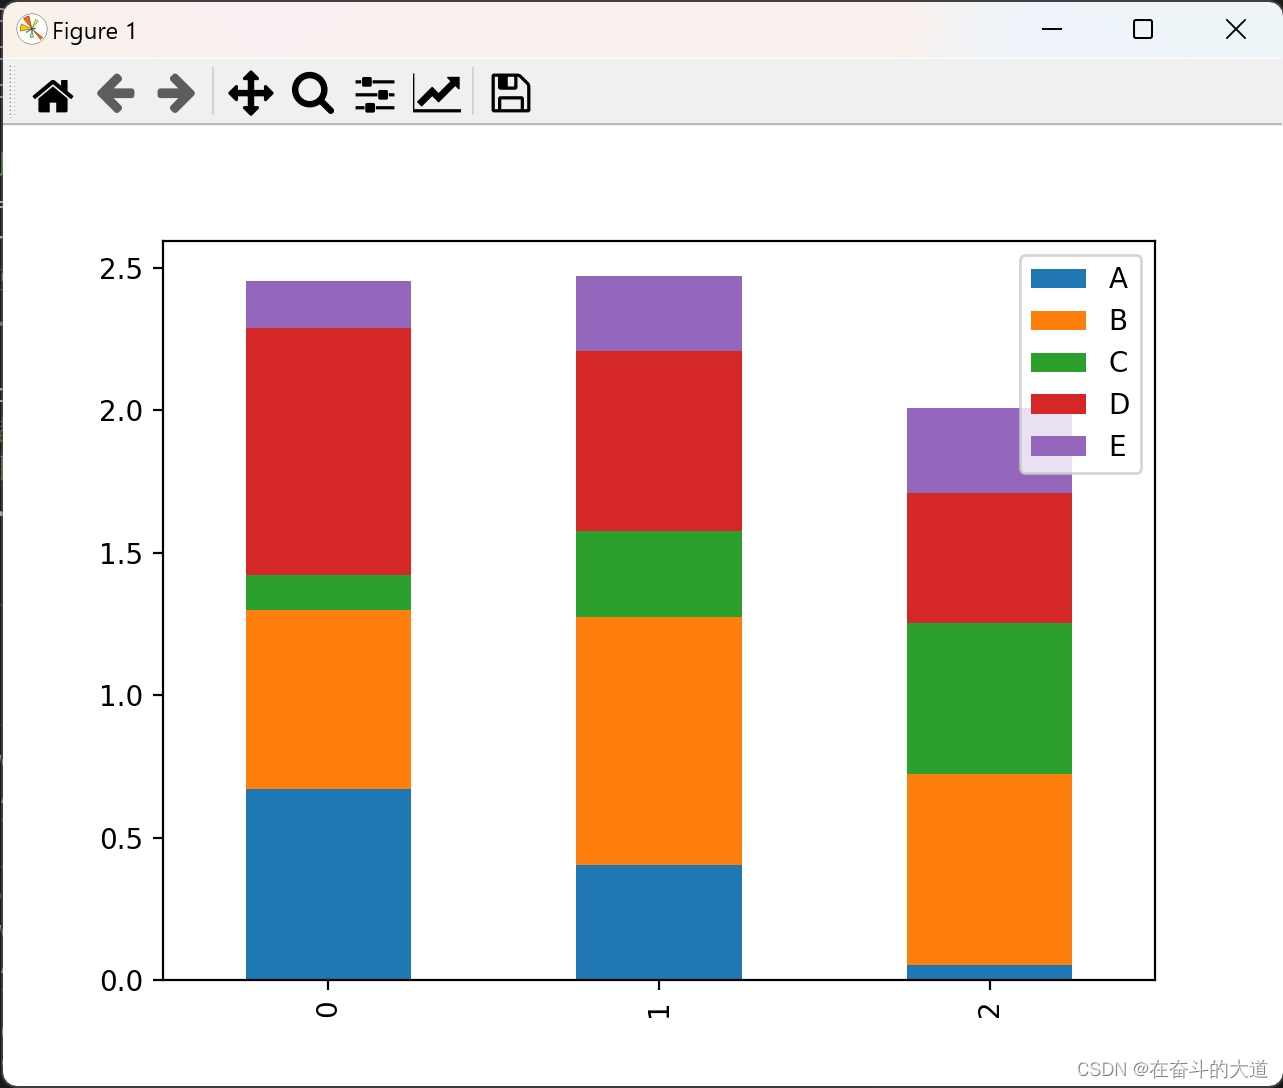Click the legend label B
1283x1088 pixels.
(x=1118, y=320)
